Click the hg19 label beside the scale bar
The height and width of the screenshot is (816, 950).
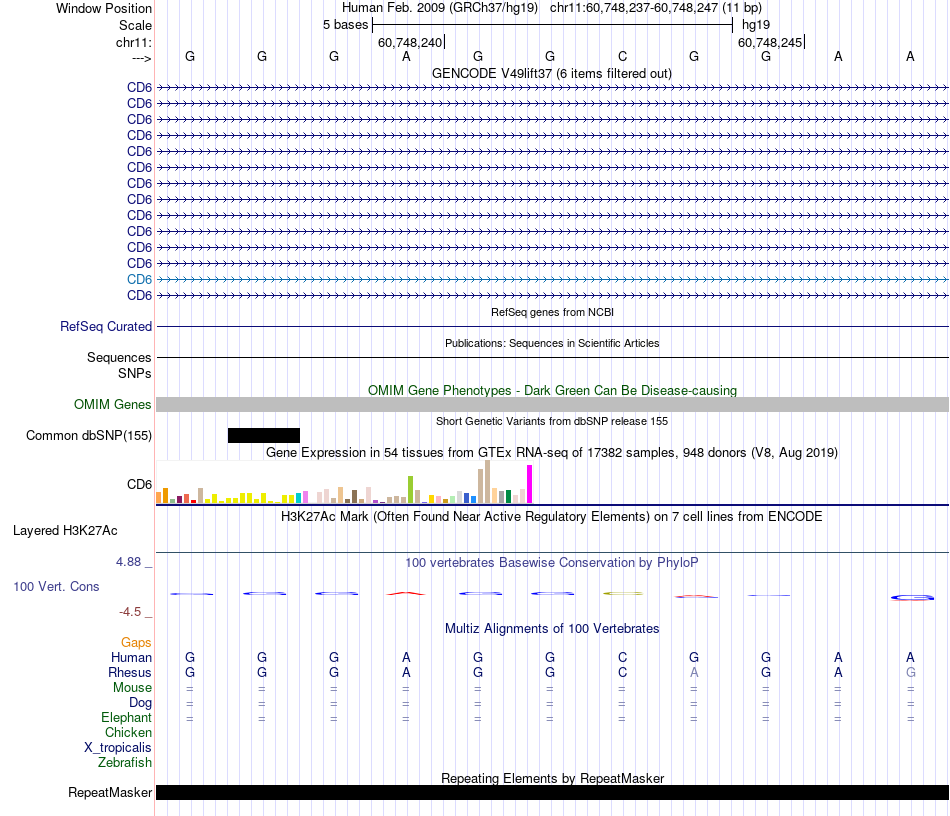756,25
